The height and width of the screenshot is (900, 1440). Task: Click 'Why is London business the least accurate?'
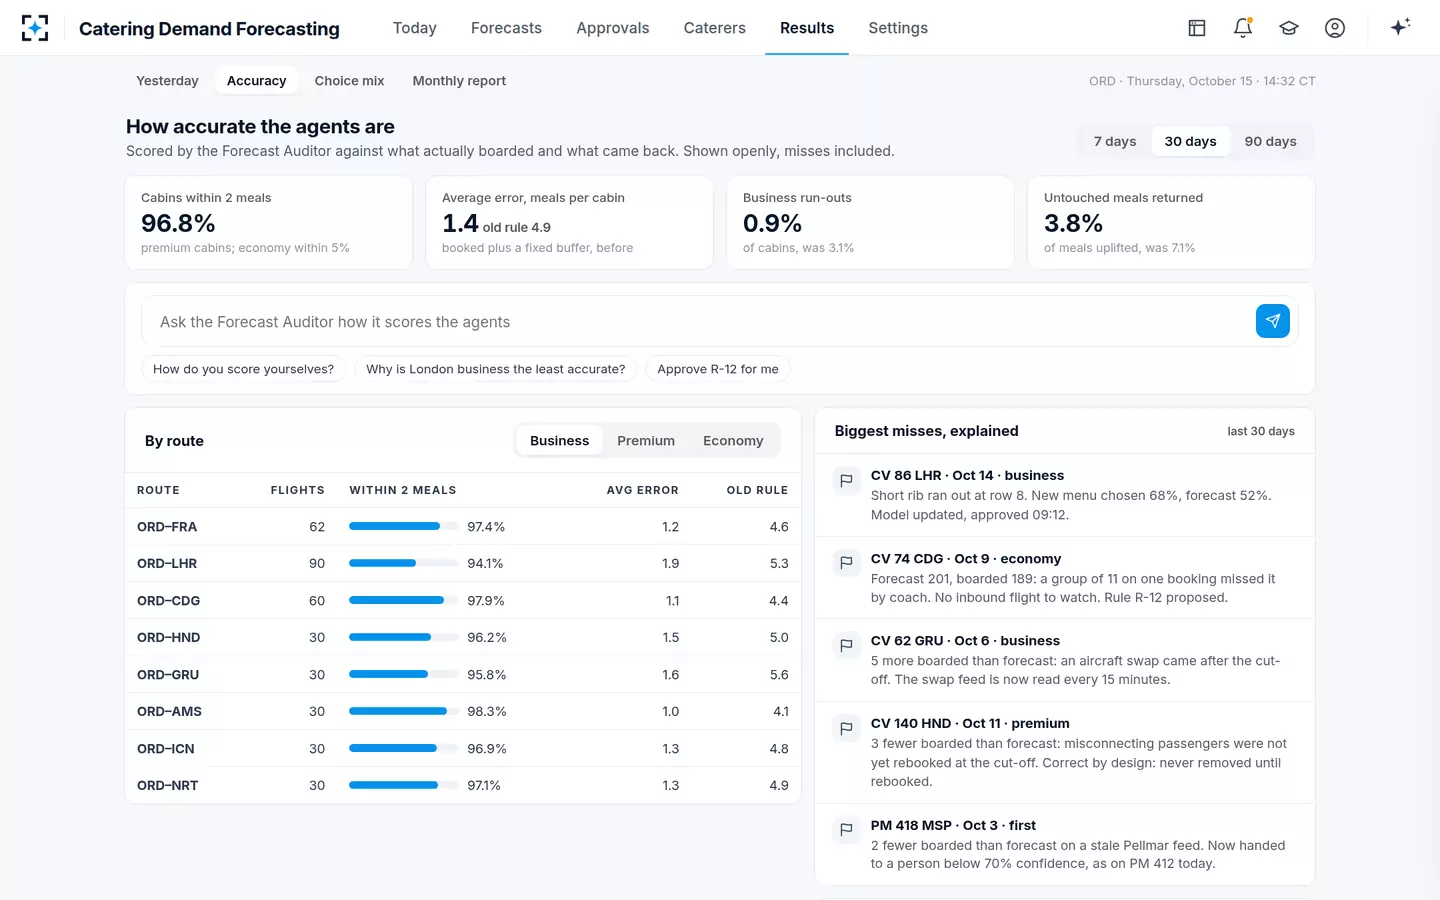click(x=495, y=369)
